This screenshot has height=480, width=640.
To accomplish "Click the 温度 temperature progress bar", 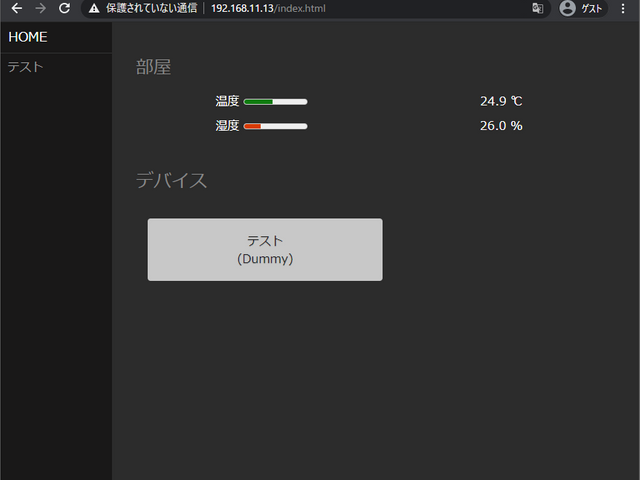I will coord(276,102).
